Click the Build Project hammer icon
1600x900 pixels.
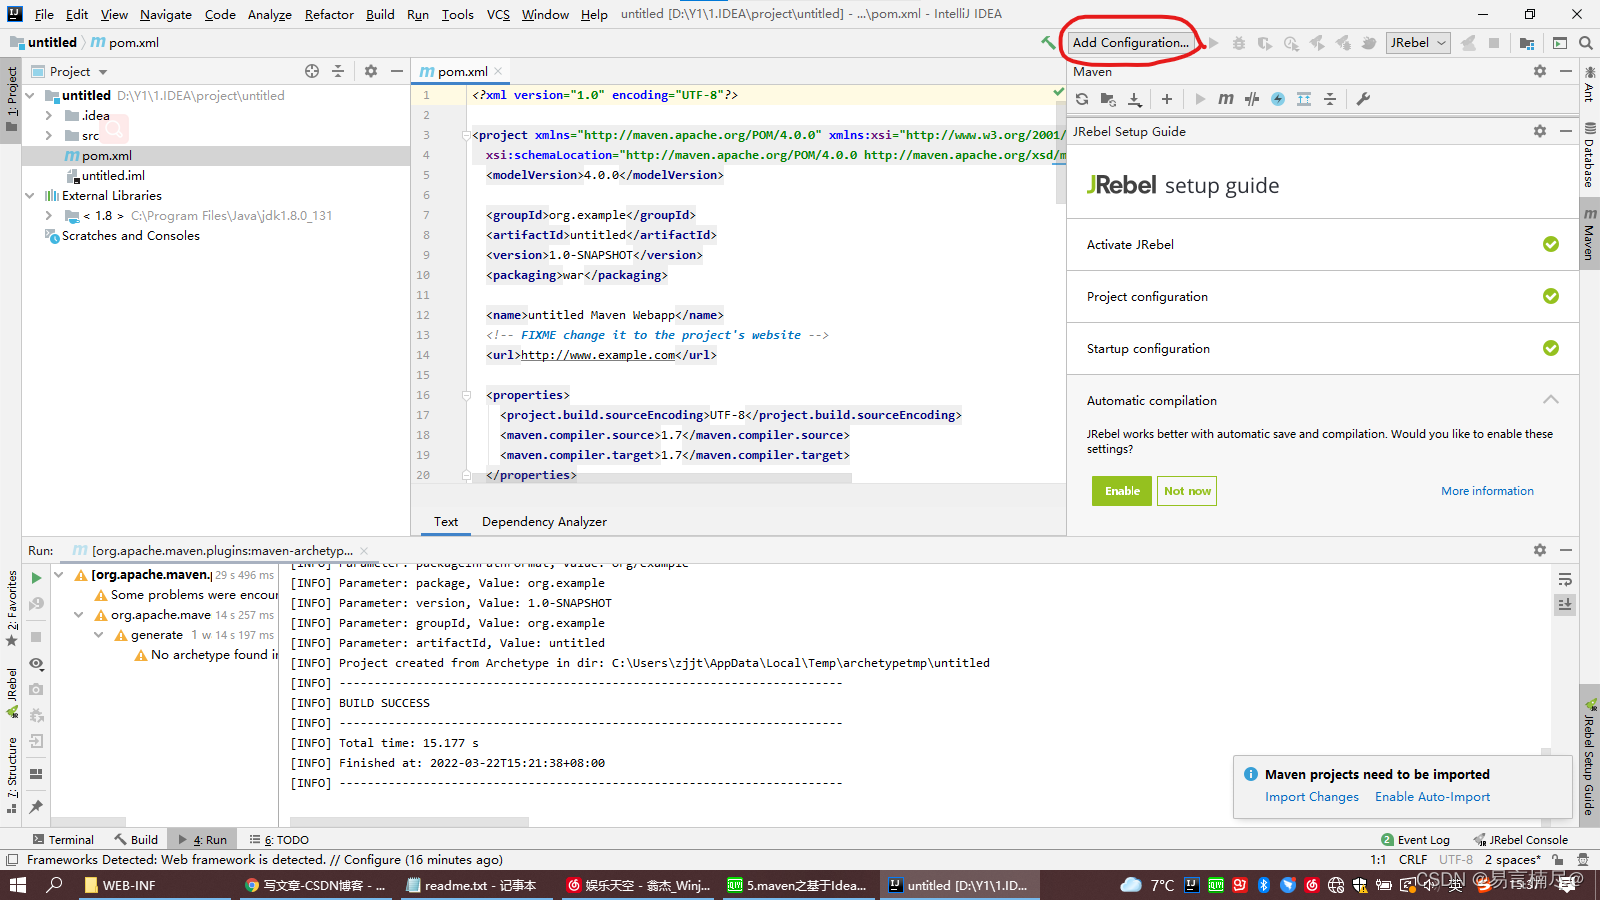point(1047,42)
